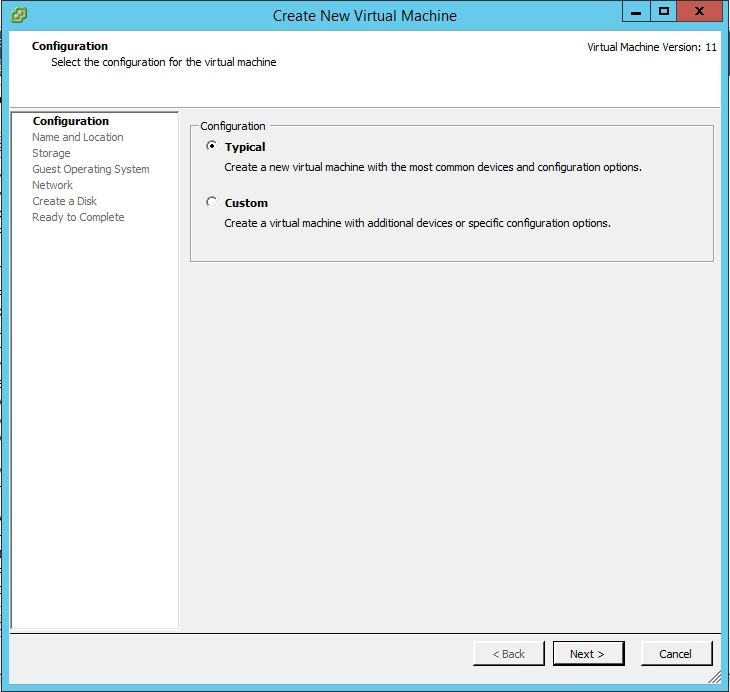The height and width of the screenshot is (692, 730).
Task: Click 'Select the configuration for the virtual machine' text
Action: tap(163, 62)
